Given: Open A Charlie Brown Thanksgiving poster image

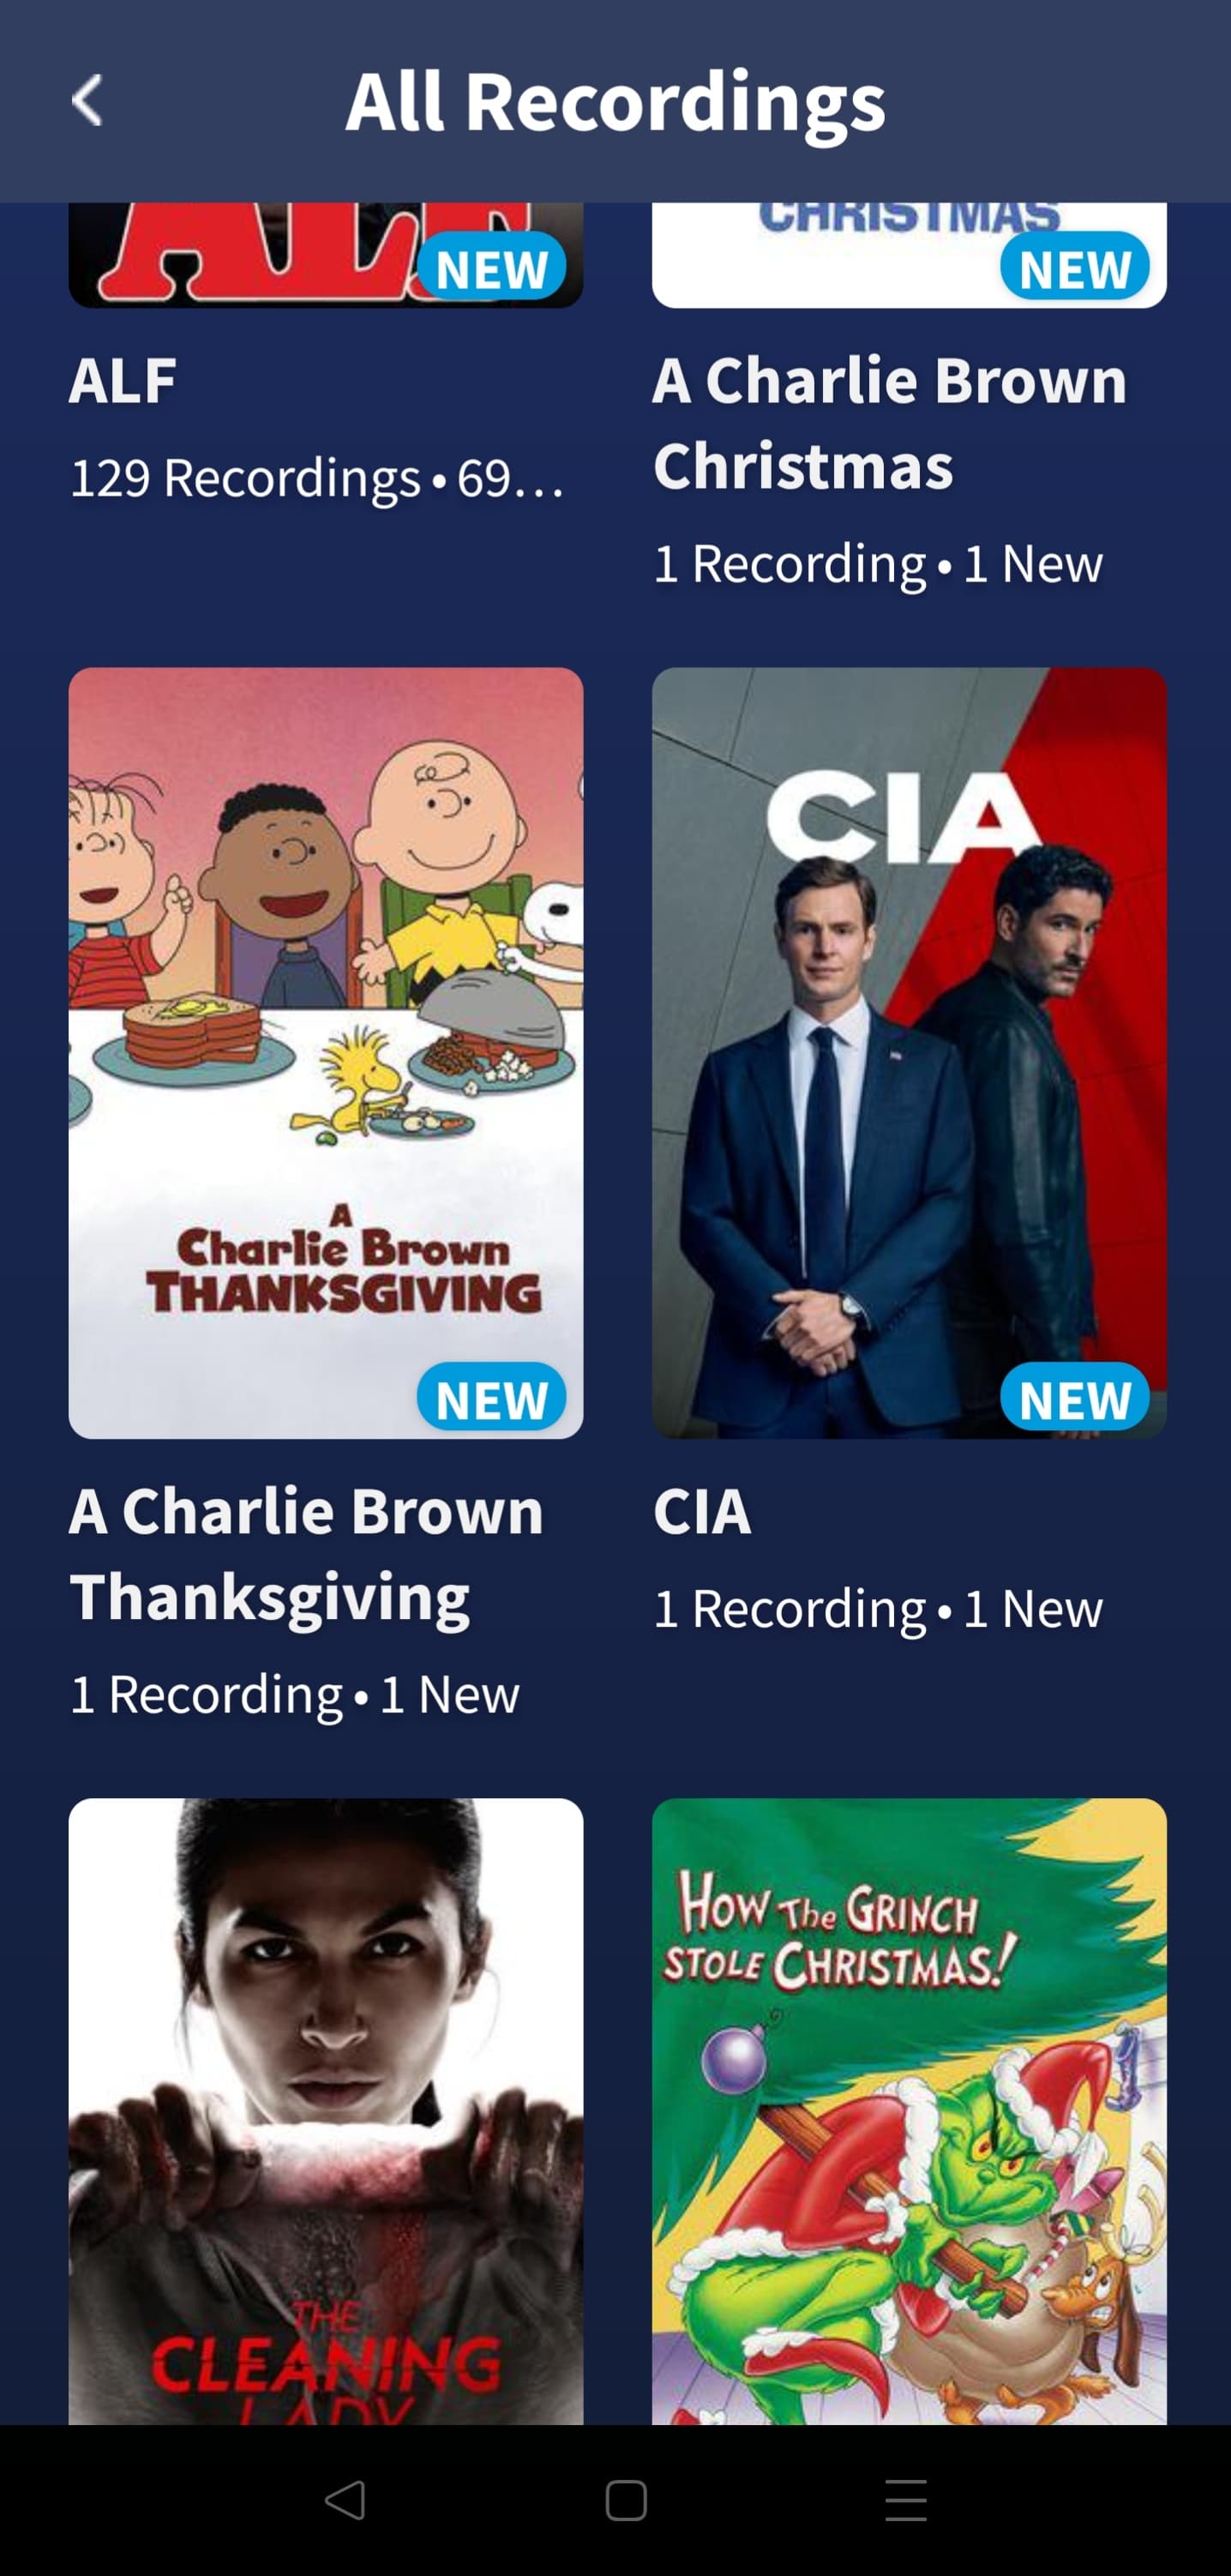Looking at the screenshot, I should click(326, 1053).
